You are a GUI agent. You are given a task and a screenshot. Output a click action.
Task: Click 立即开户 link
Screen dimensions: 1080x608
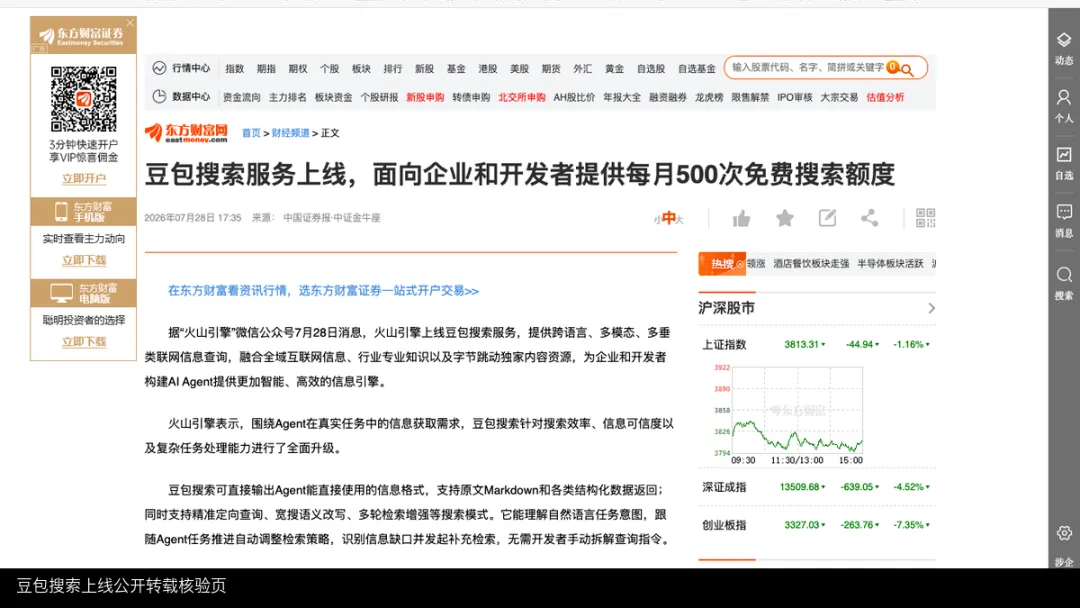click(83, 178)
